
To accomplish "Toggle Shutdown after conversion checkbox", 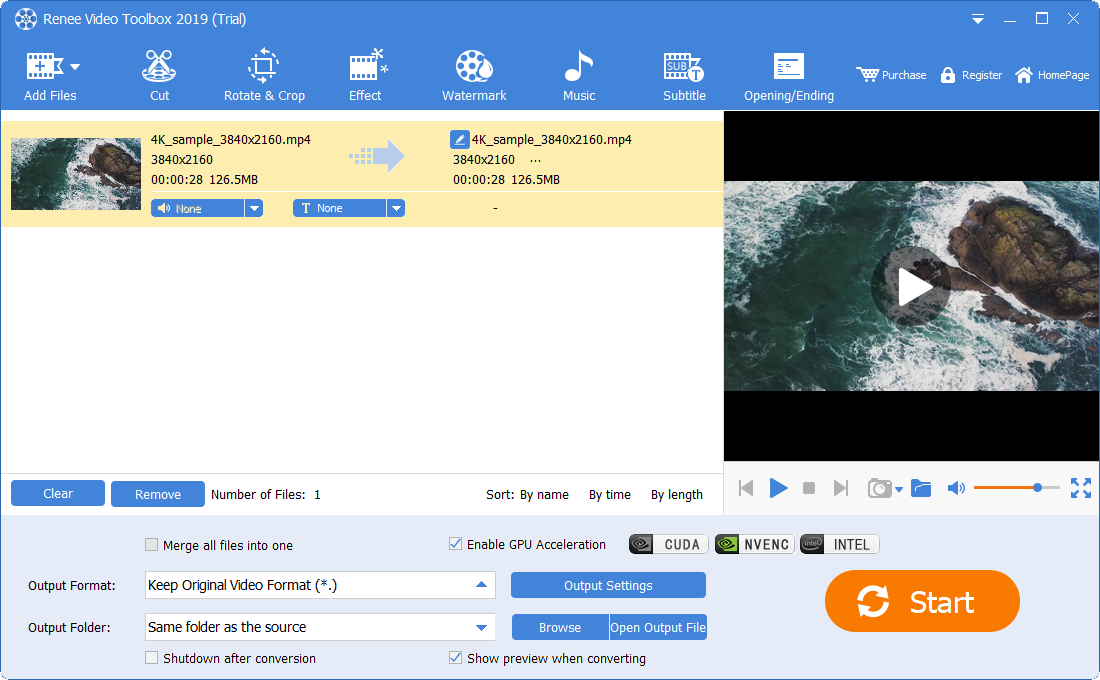I will [152, 658].
